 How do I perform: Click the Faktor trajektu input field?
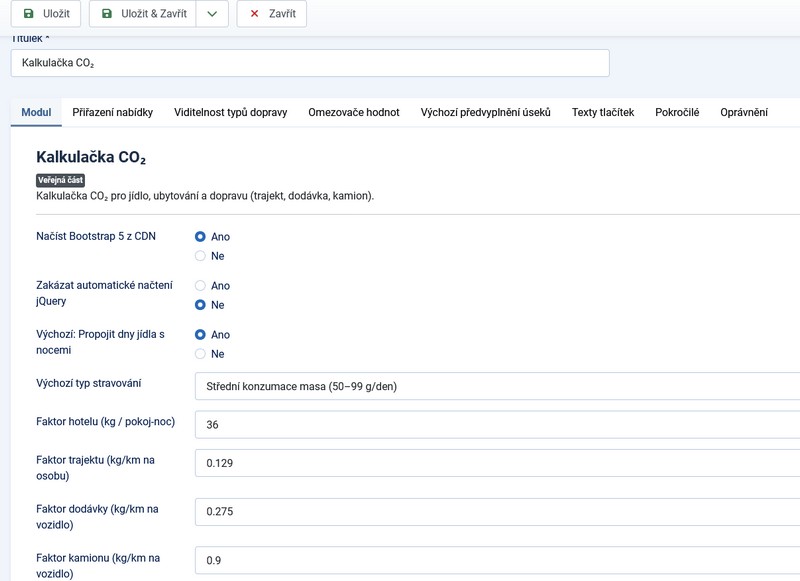497,463
